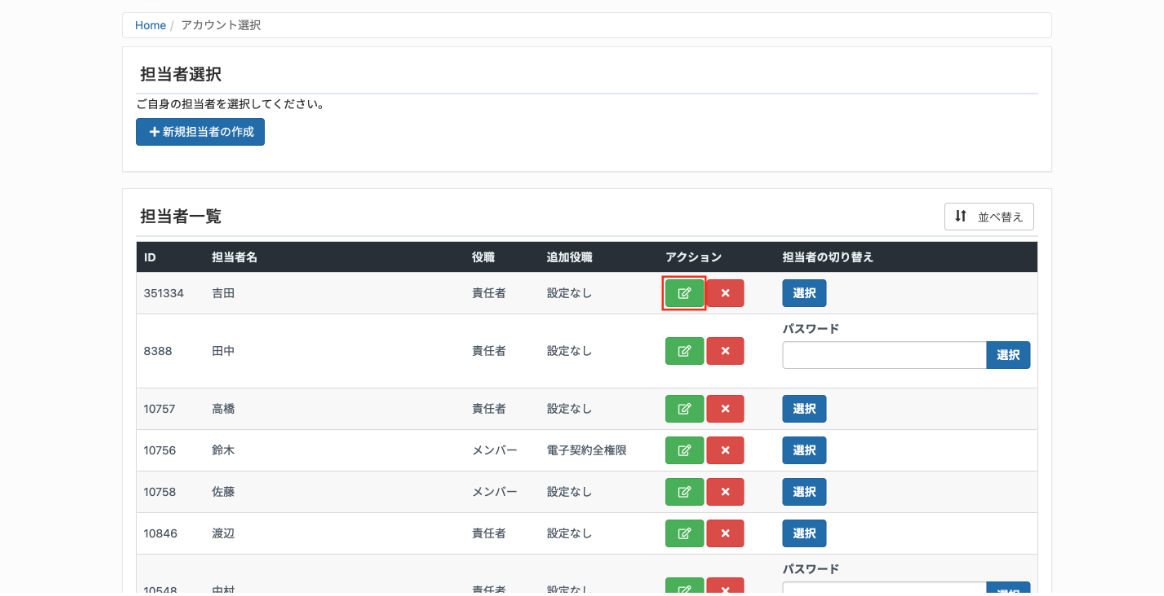The width and height of the screenshot is (1164, 596).
Task: Remove the 高橋 row with red X
Action: 725,409
